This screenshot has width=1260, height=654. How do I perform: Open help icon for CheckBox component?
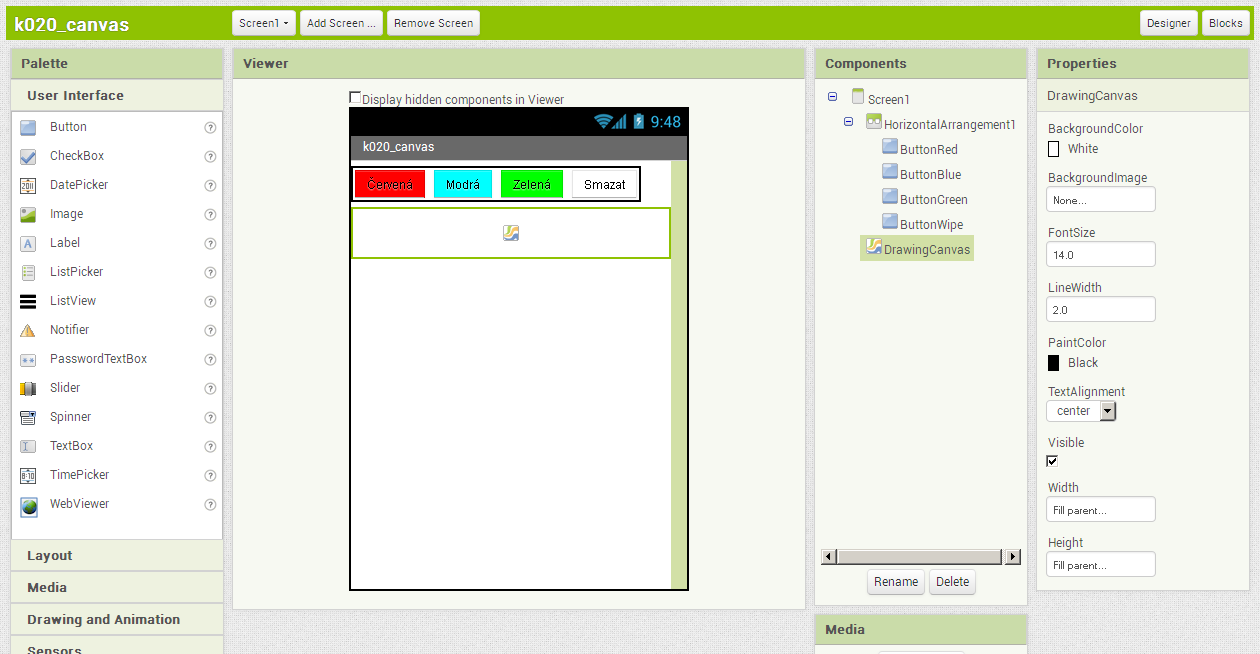tap(210, 157)
